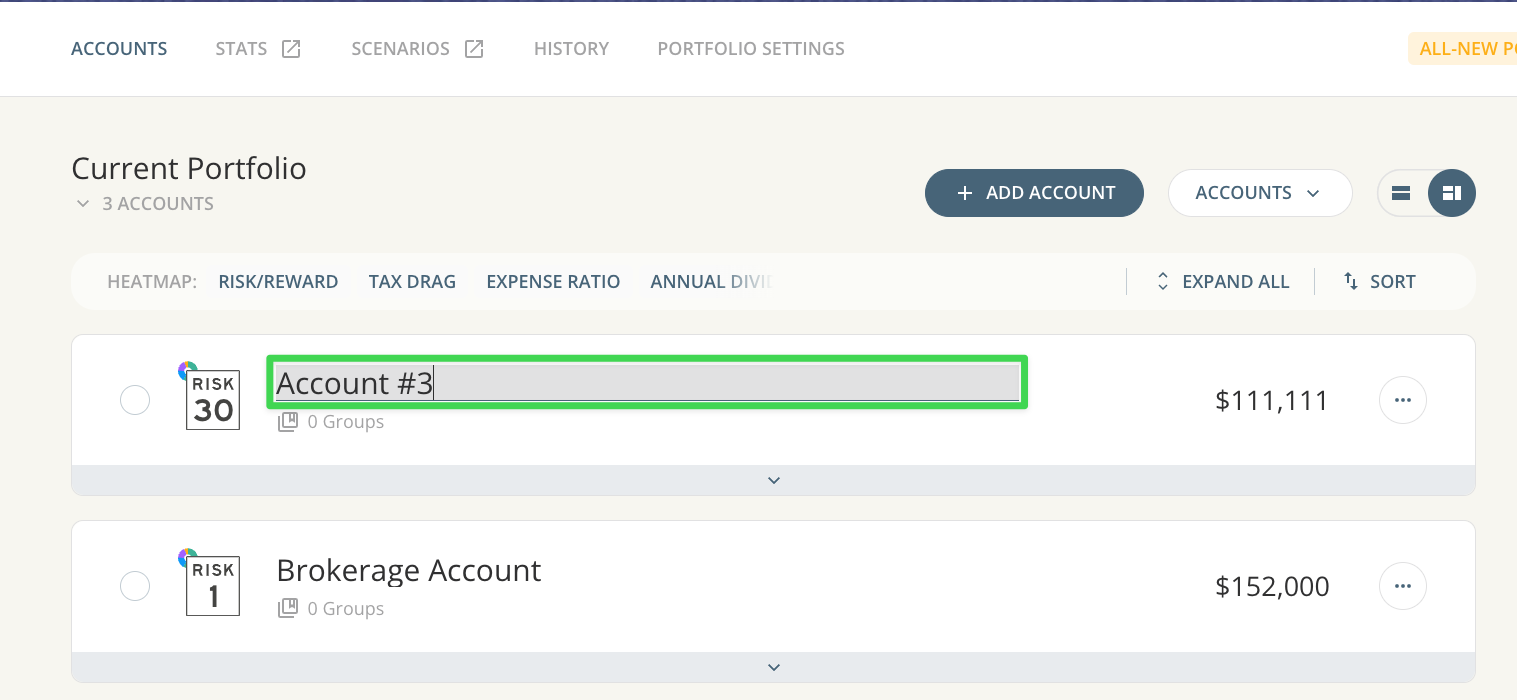
Task: Click the RISK 1 badge on Brokerage Account
Action: (212, 585)
